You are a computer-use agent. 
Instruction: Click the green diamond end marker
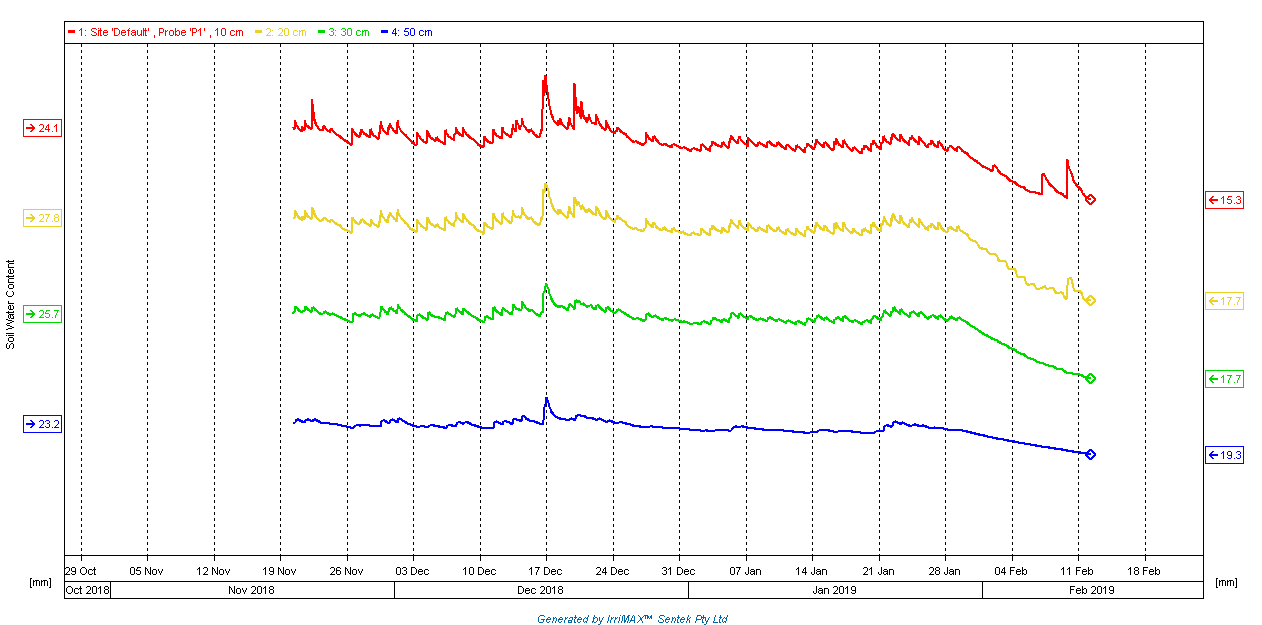(1090, 379)
